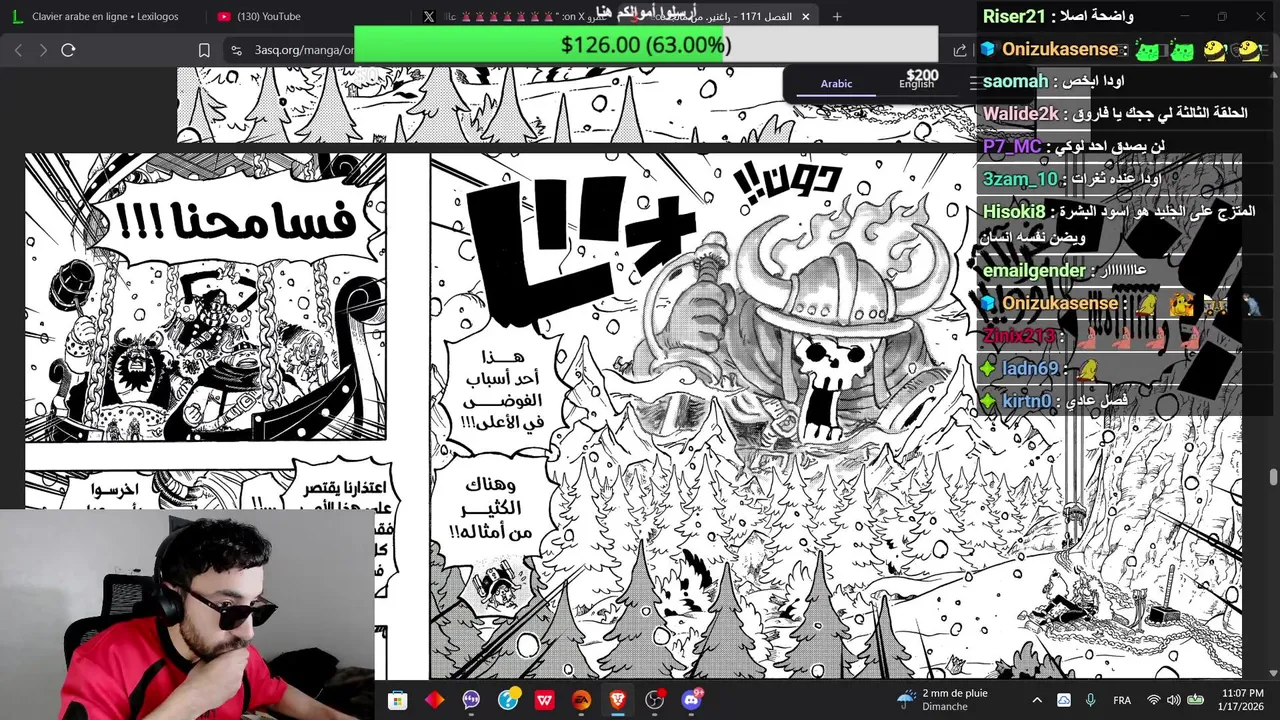The image size is (1280, 720).
Task: Open the EA app from the taskbar
Action: [x=581, y=700]
